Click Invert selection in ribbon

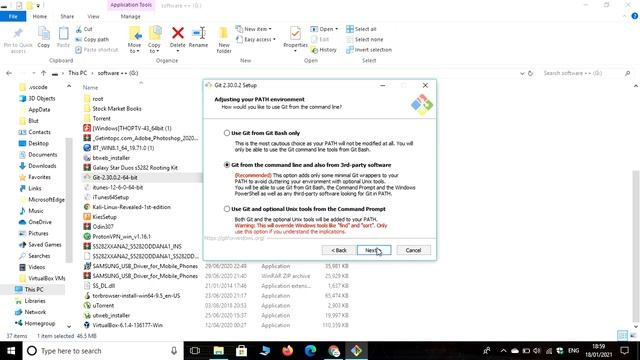[x=369, y=50]
